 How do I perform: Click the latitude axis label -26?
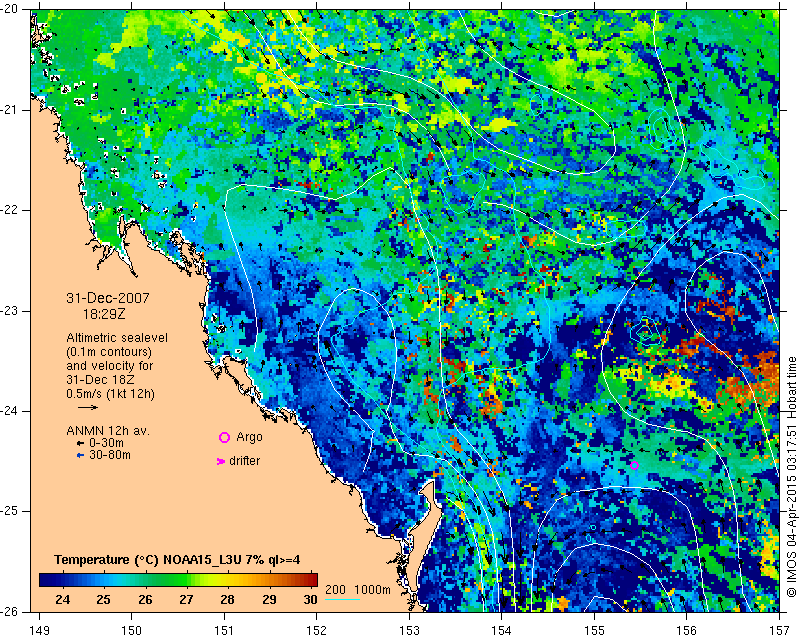tap(10, 611)
